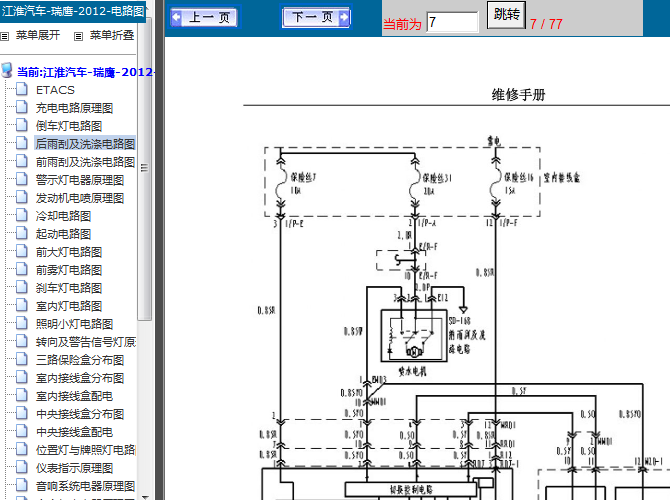Open 位置灯与牌照灯电路 item
Viewport: 670px width, 500px height.
pyautogui.click(x=85, y=450)
